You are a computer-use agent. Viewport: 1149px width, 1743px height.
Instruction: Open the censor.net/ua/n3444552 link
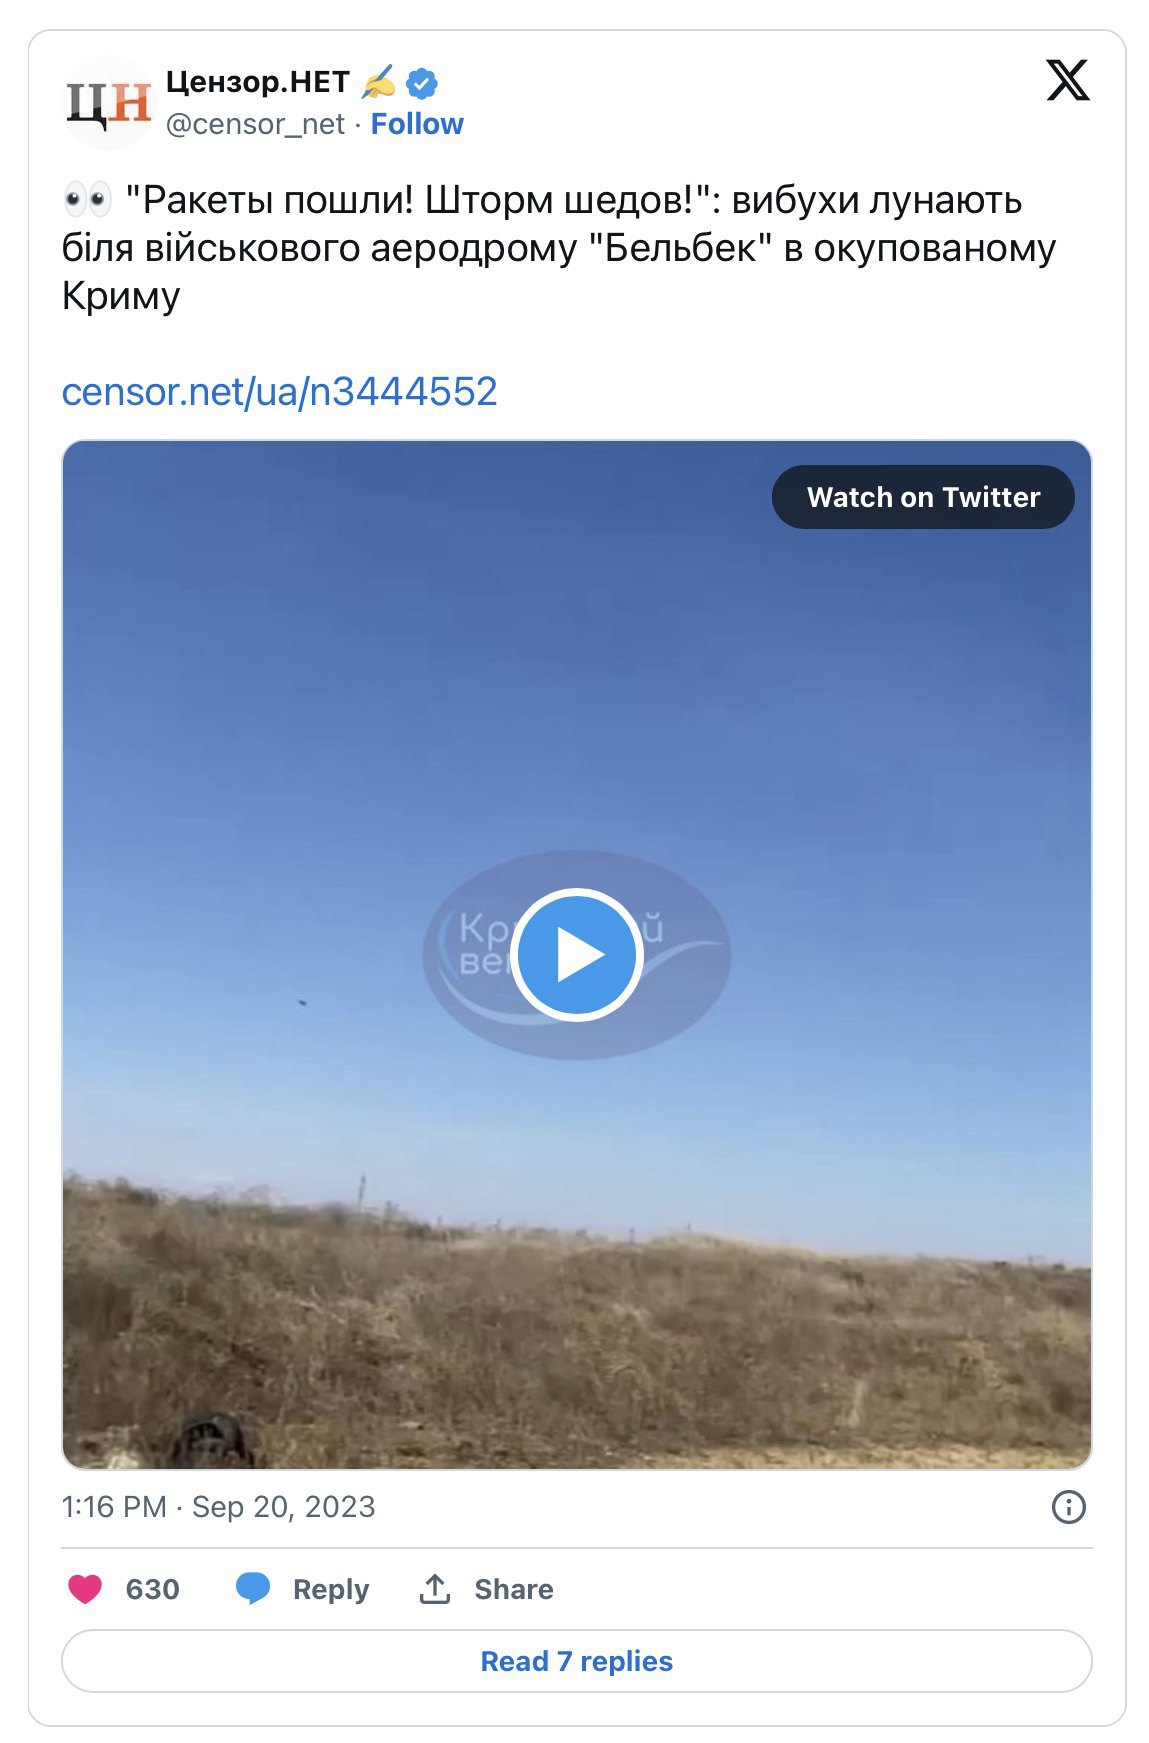(x=279, y=391)
